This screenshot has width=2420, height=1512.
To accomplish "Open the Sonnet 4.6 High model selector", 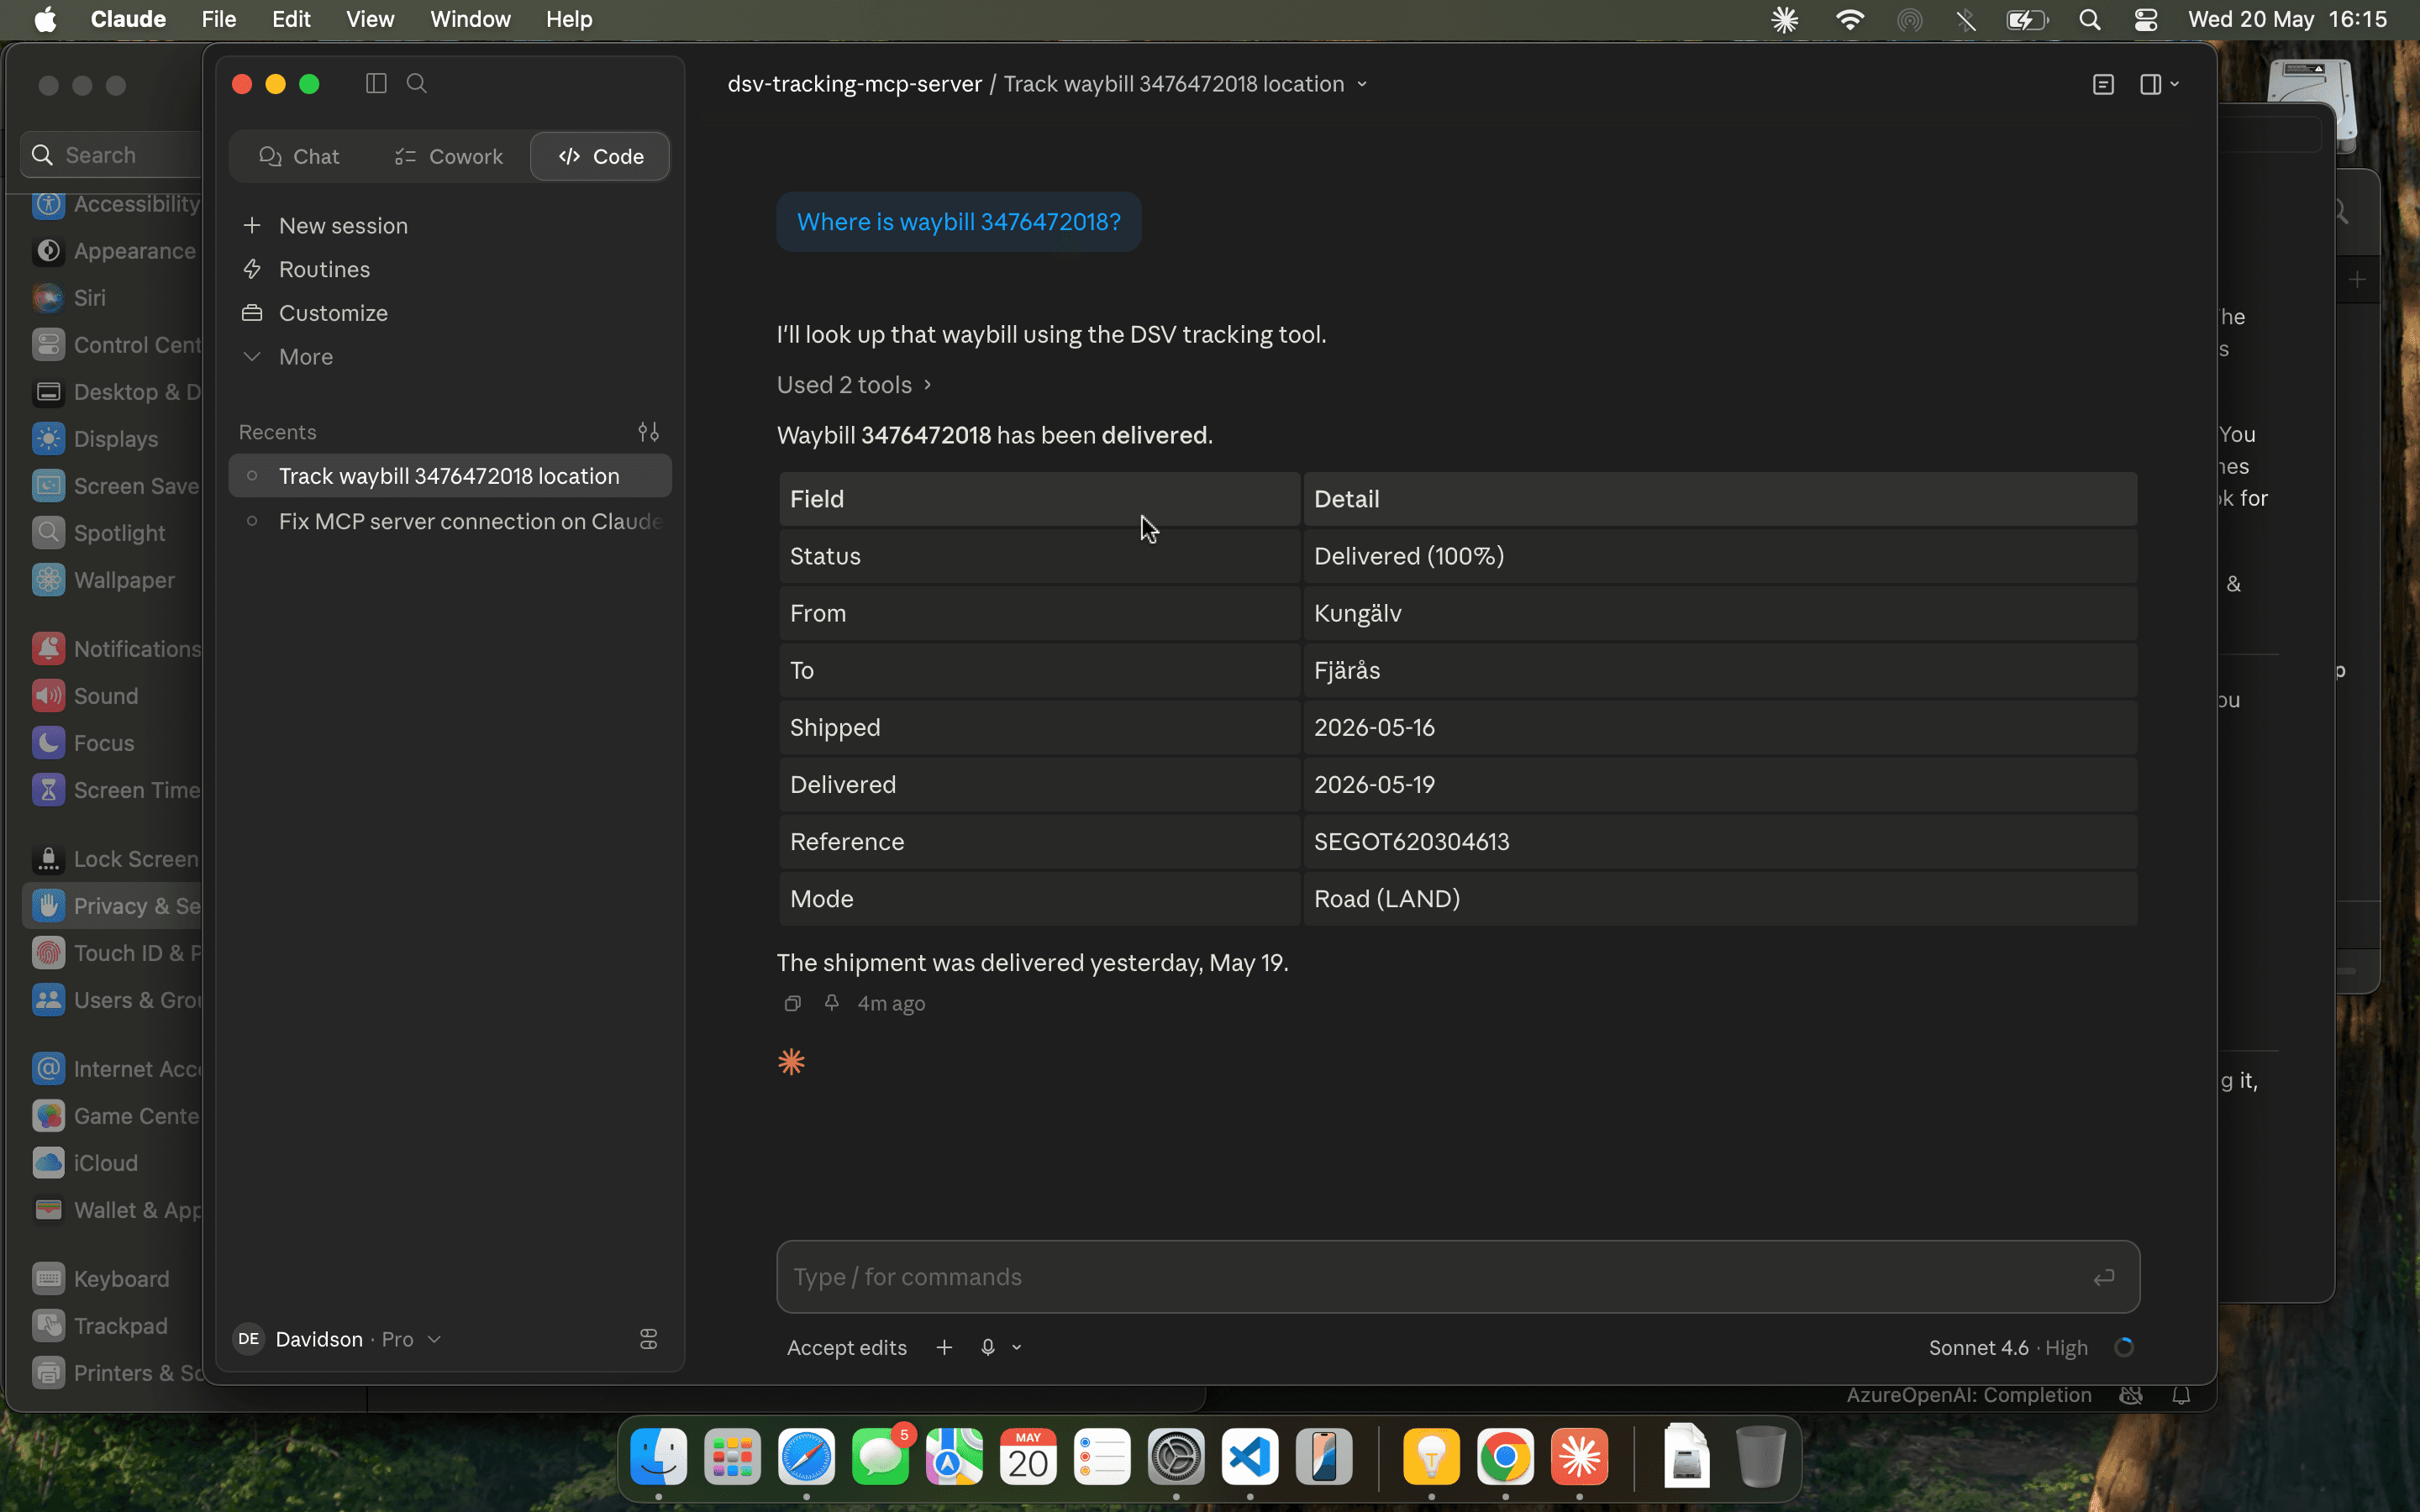I will pyautogui.click(x=2008, y=1348).
